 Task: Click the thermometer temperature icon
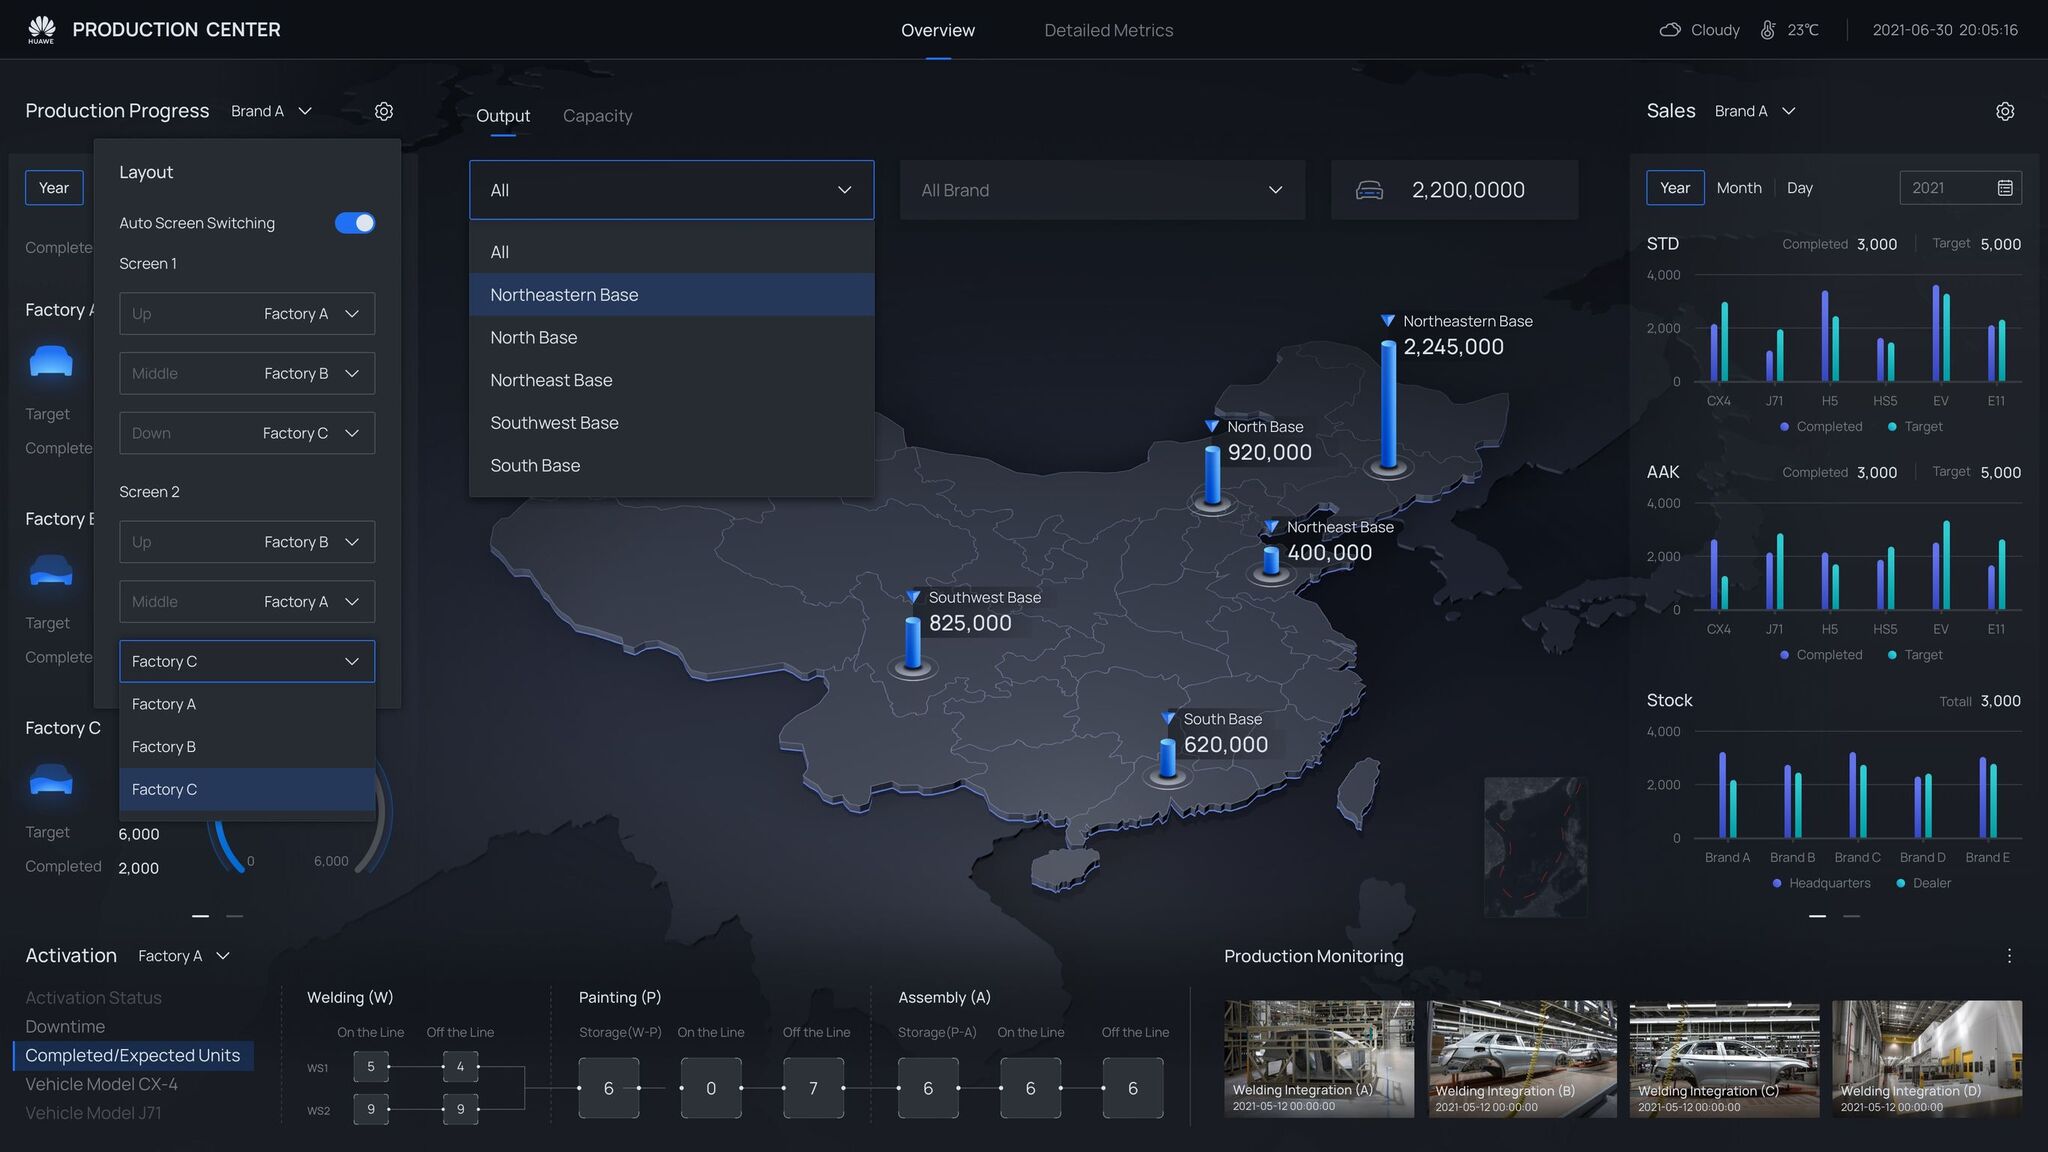[1768, 30]
